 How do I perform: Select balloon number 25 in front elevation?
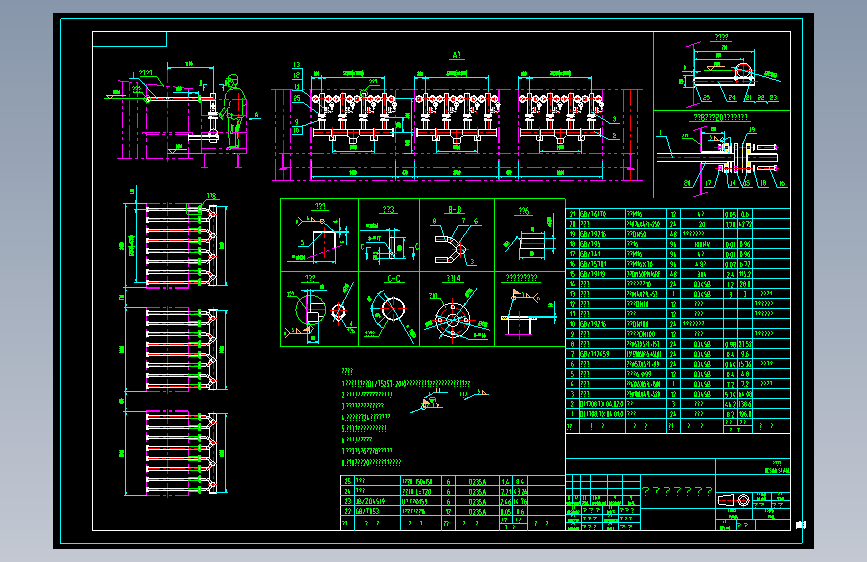(296, 98)
